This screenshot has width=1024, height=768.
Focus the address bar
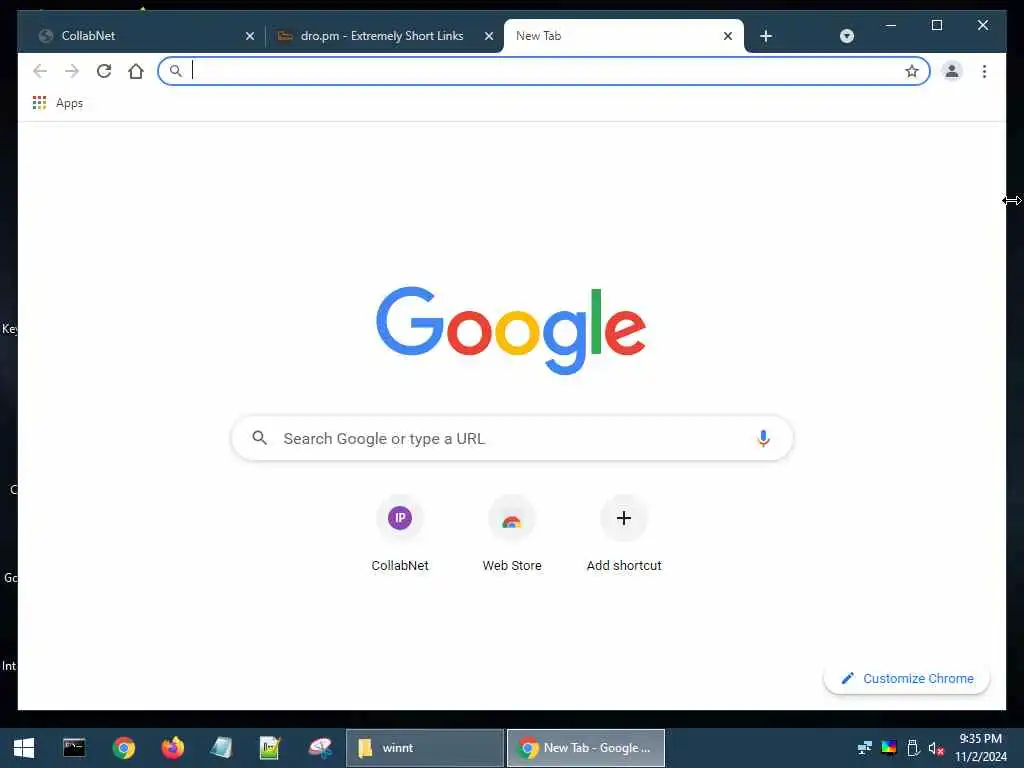544,71
